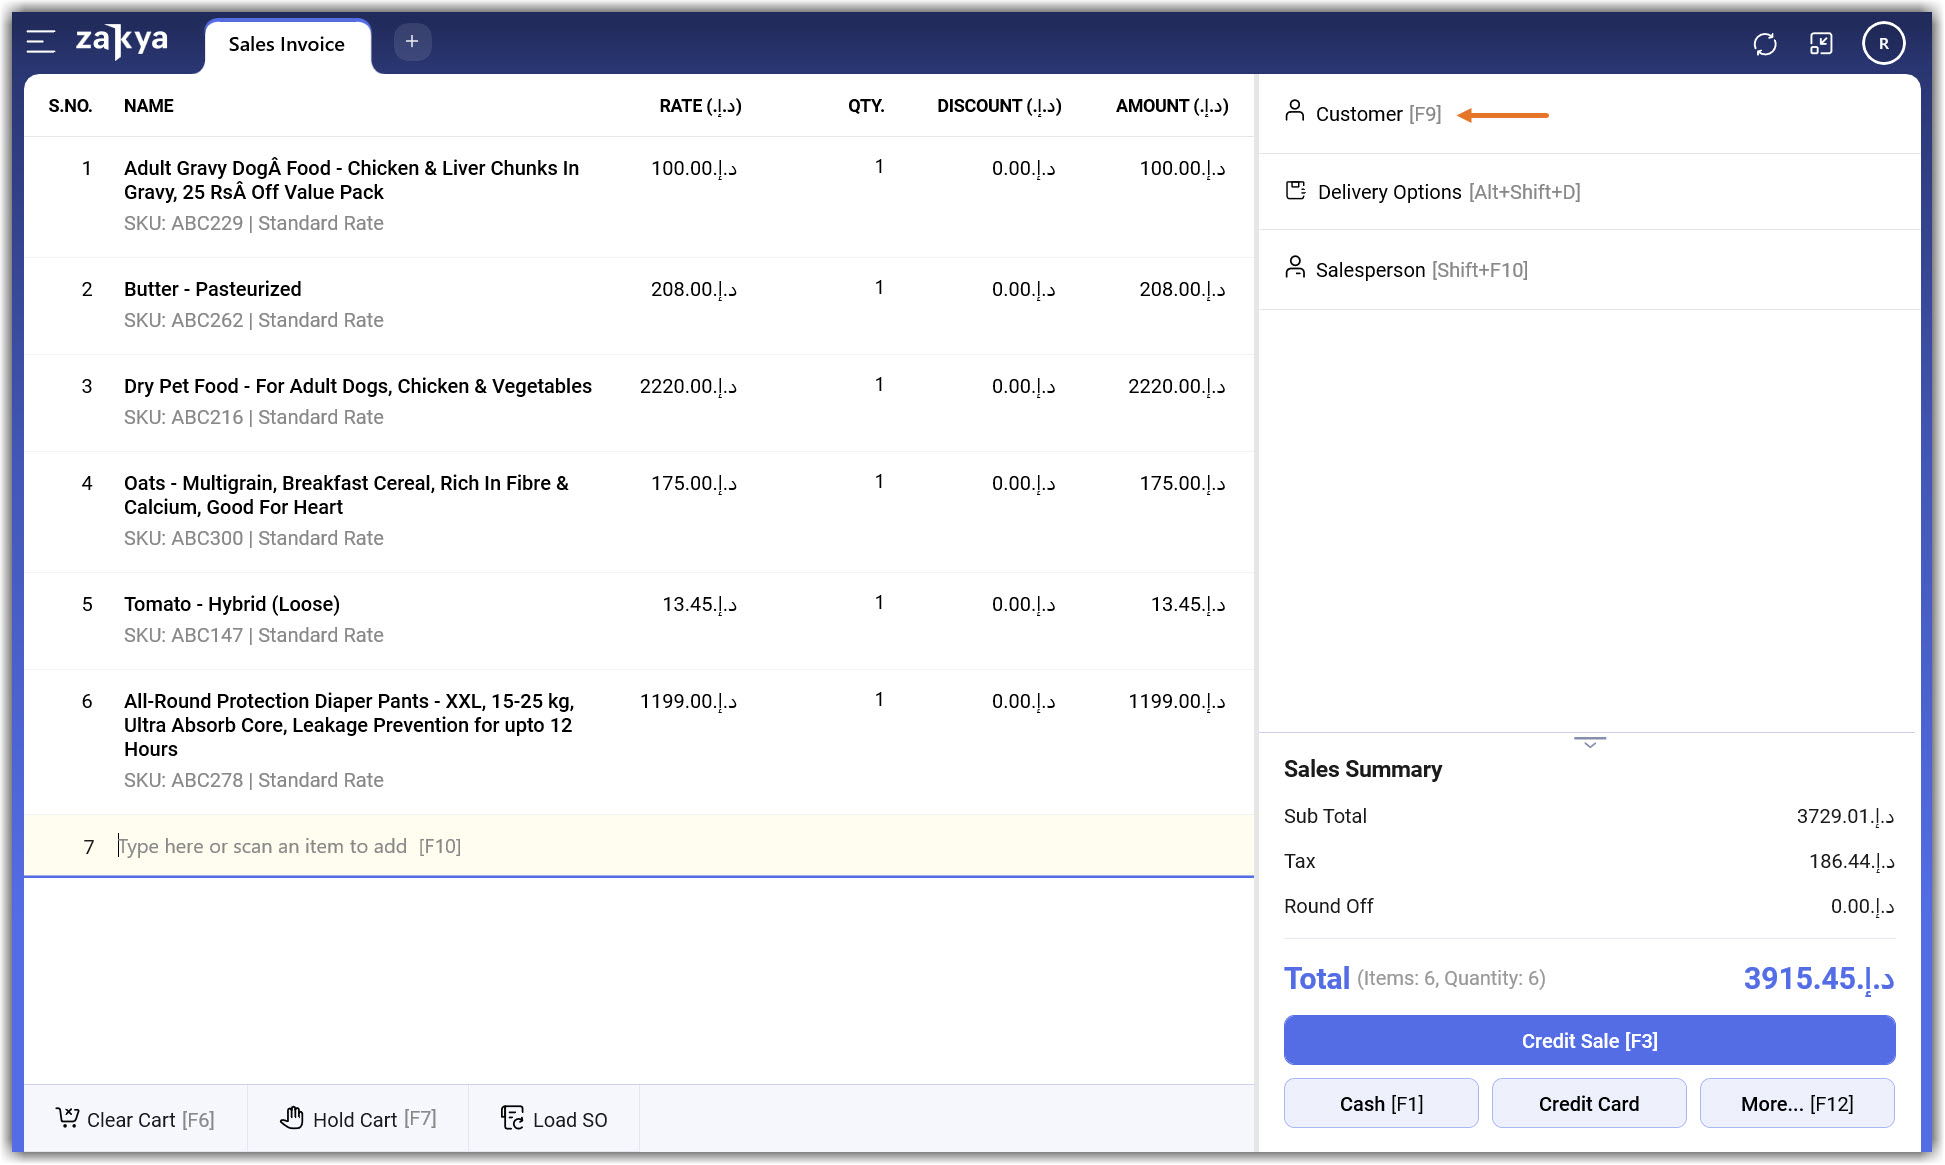1945x1165 pixels.
Task: Click the refresh sync icon
Action: (x=1764, y=44)
